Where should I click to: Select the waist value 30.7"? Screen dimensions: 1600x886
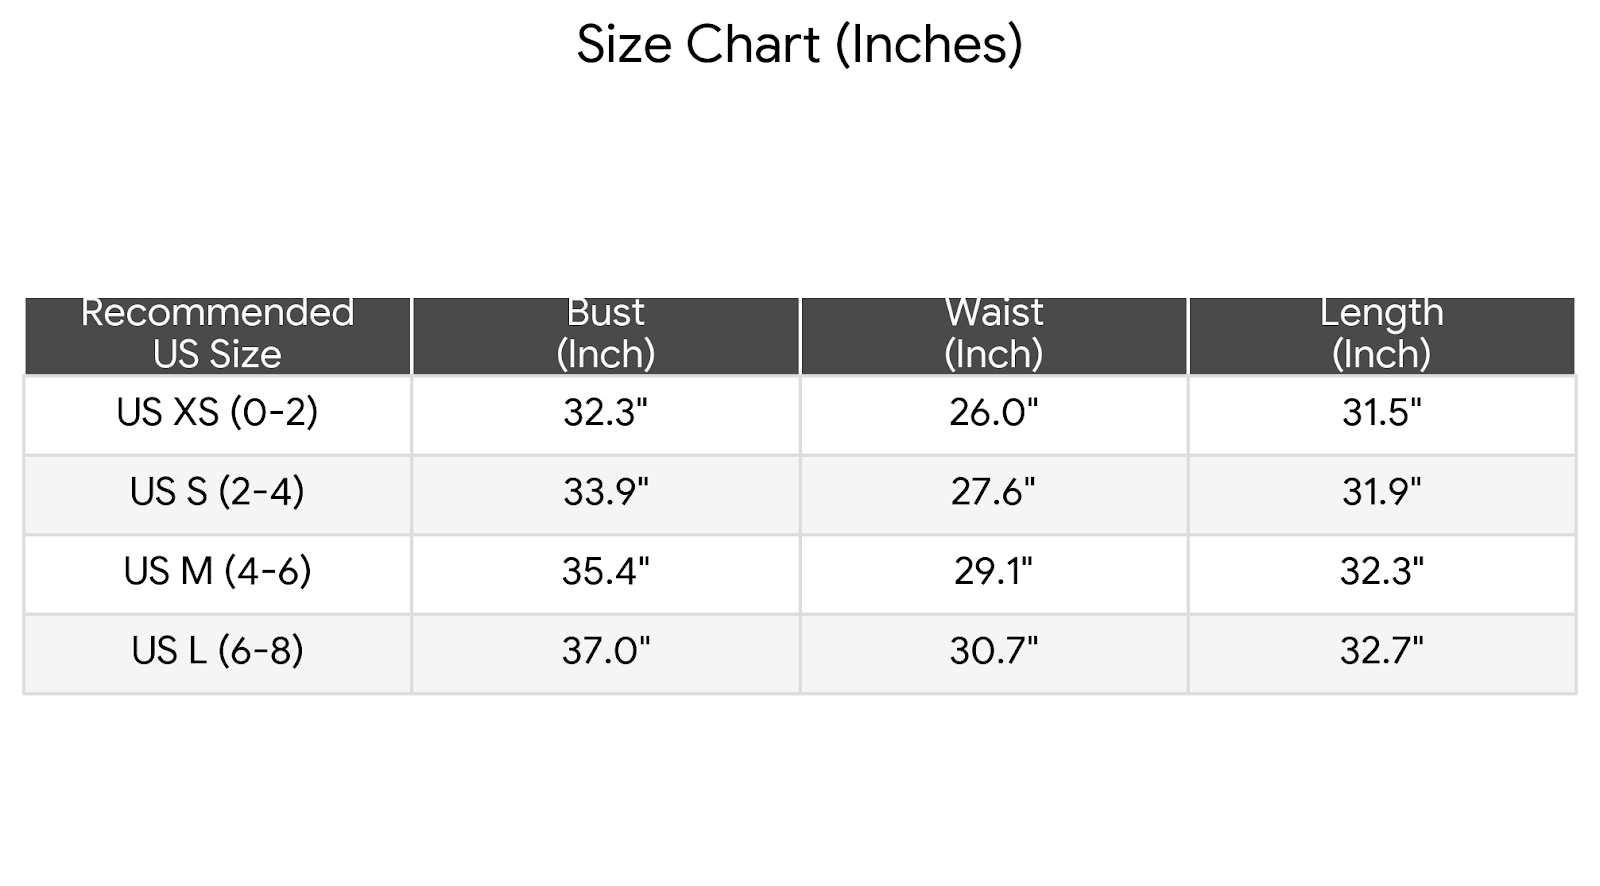[x=993, y=651]
